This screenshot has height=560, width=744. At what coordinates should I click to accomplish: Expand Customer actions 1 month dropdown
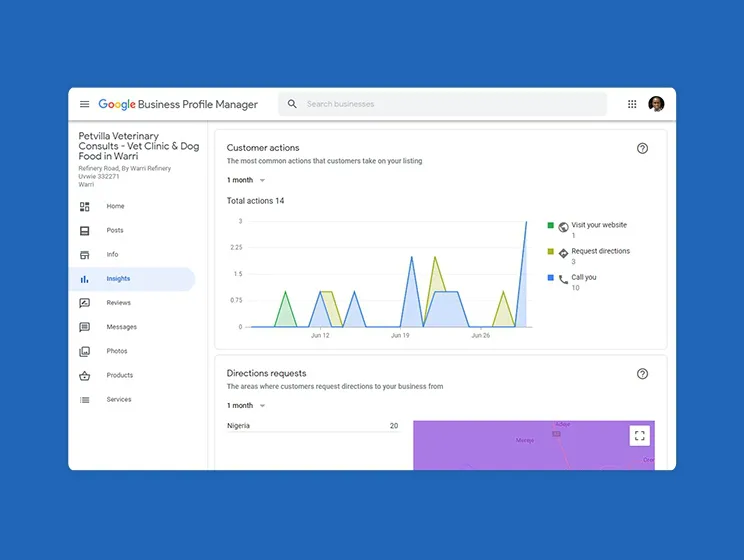pyautogui.click(x=246, y=180)
